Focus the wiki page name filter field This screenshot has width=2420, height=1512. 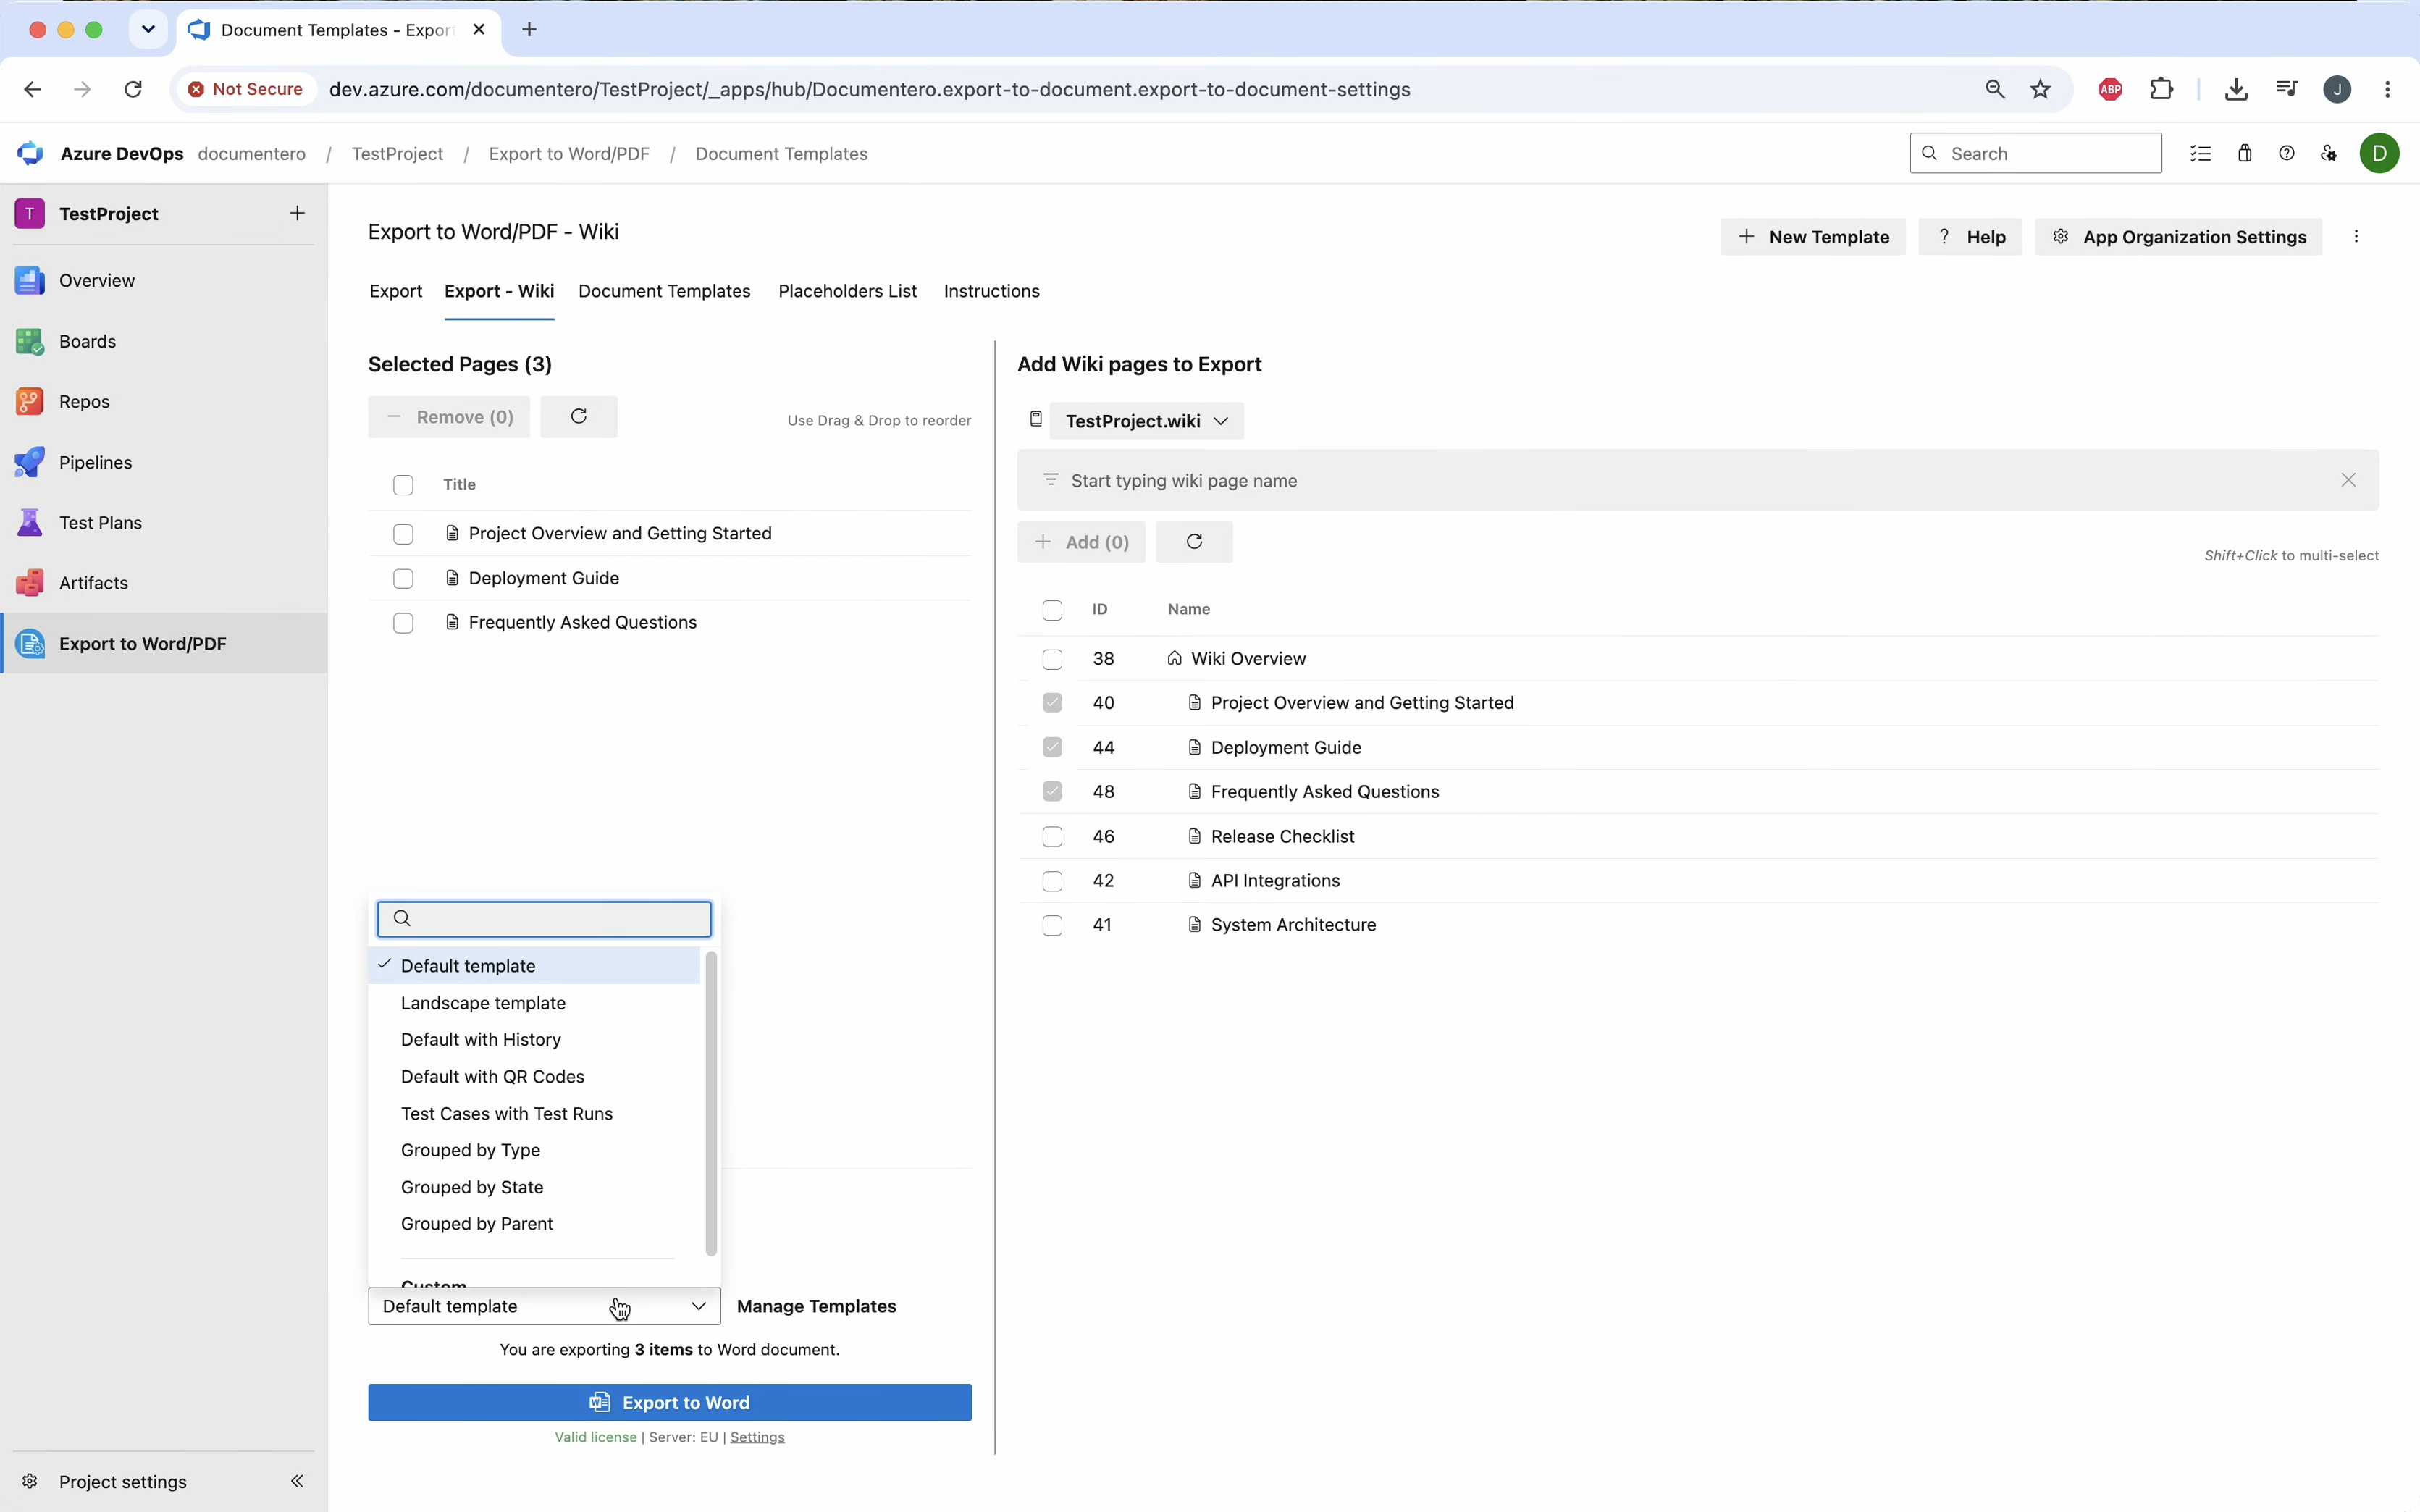[x=1697, y=480]
